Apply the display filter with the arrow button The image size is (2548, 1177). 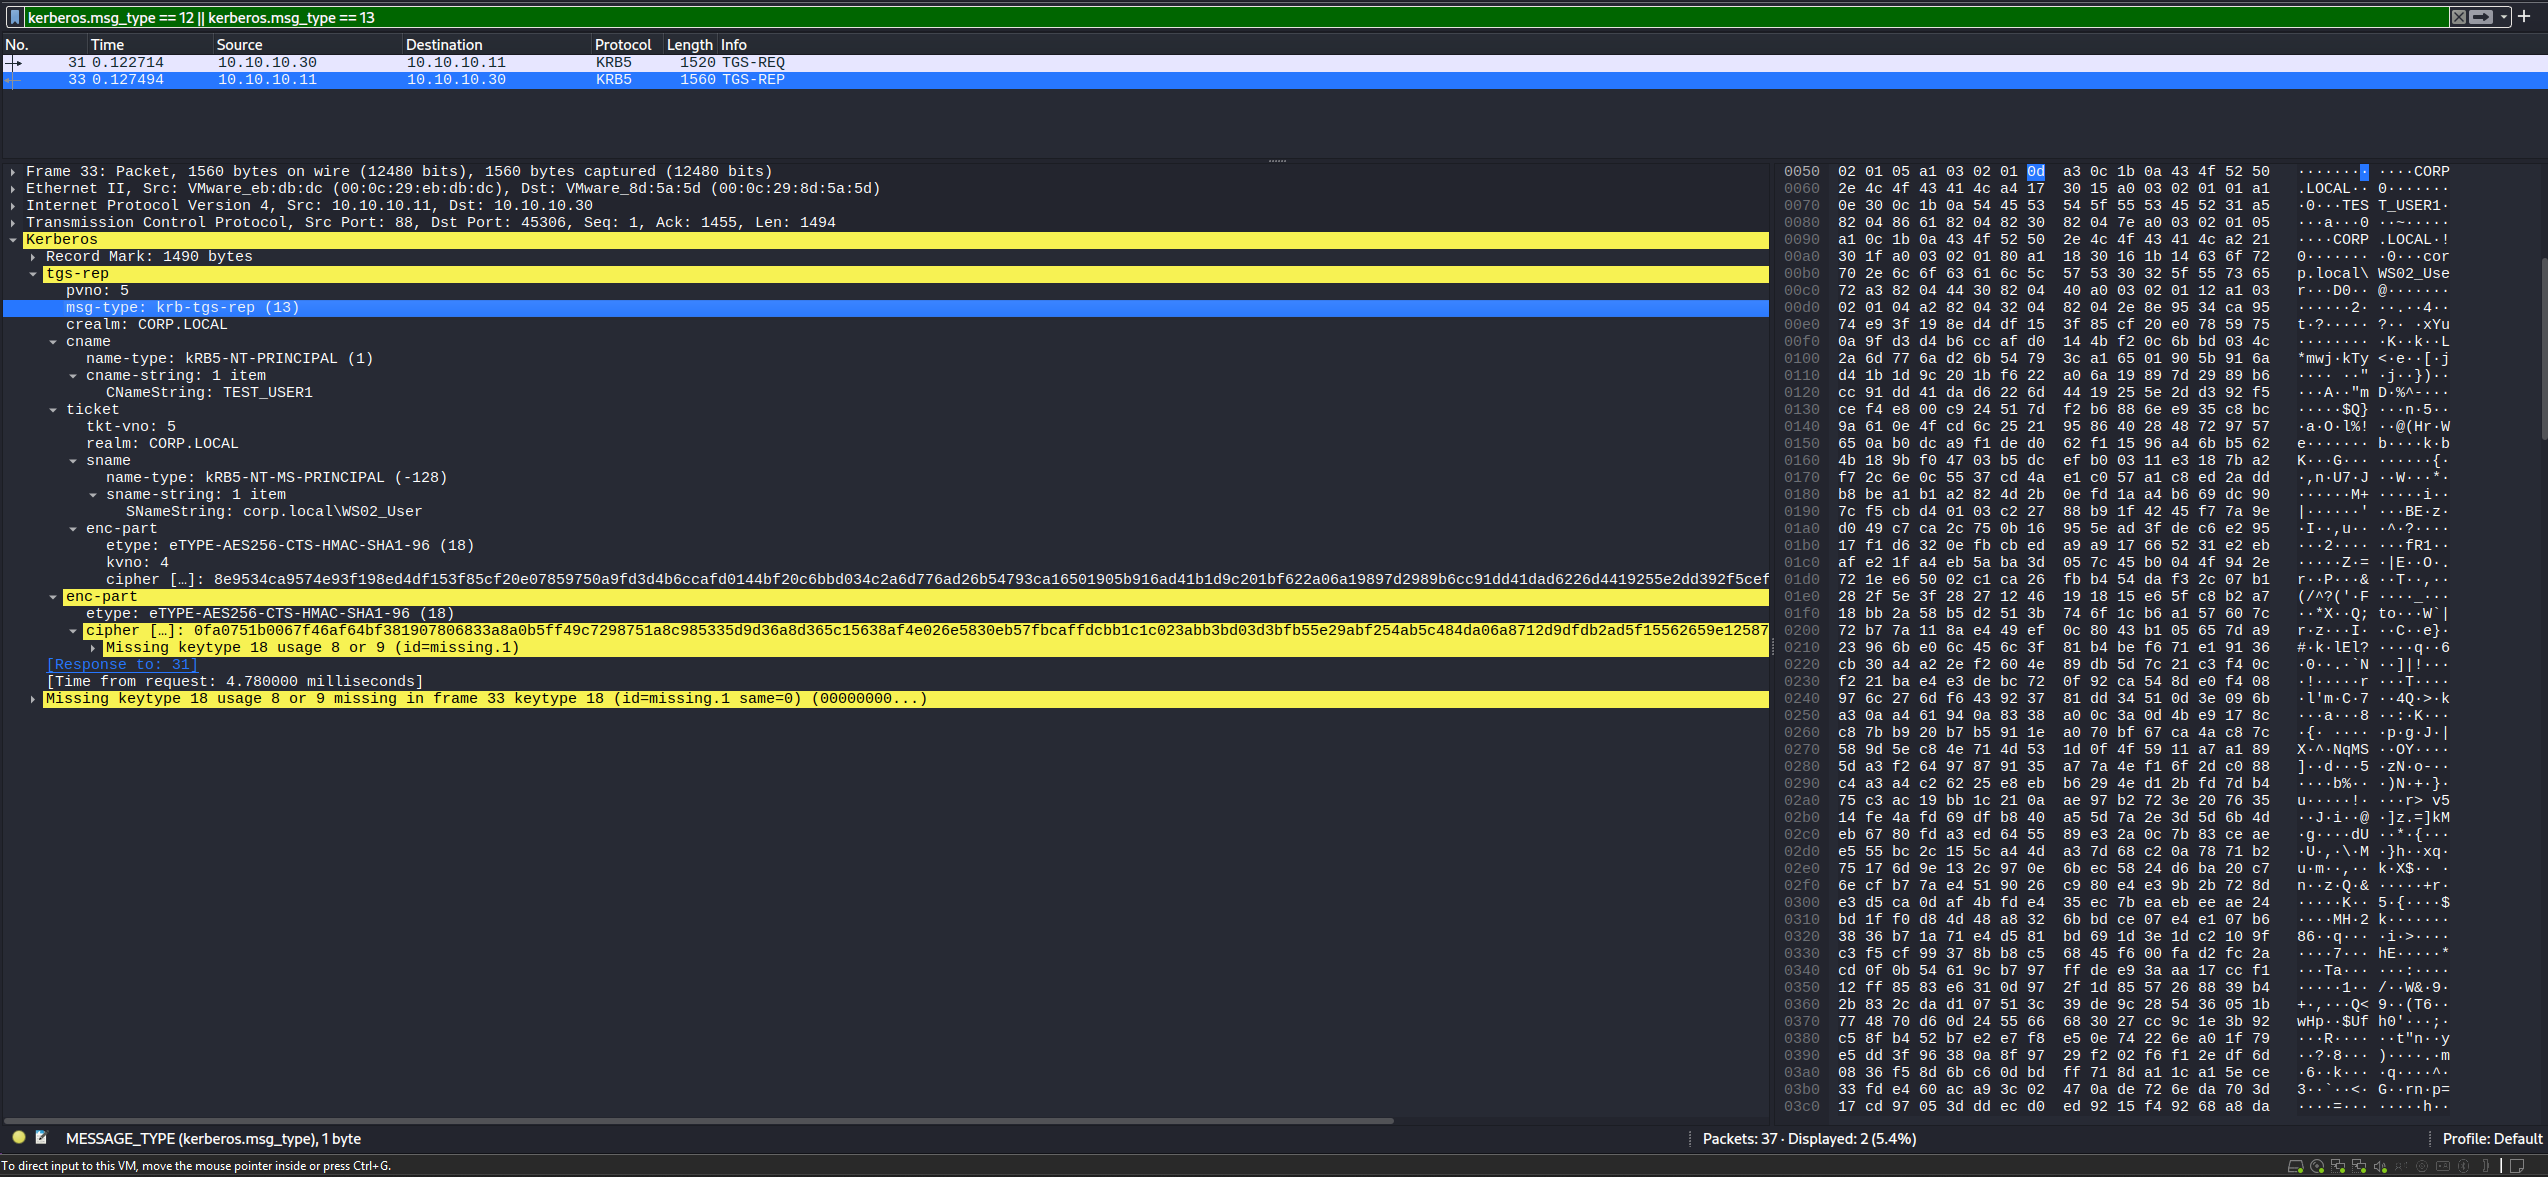point(2481,17)
